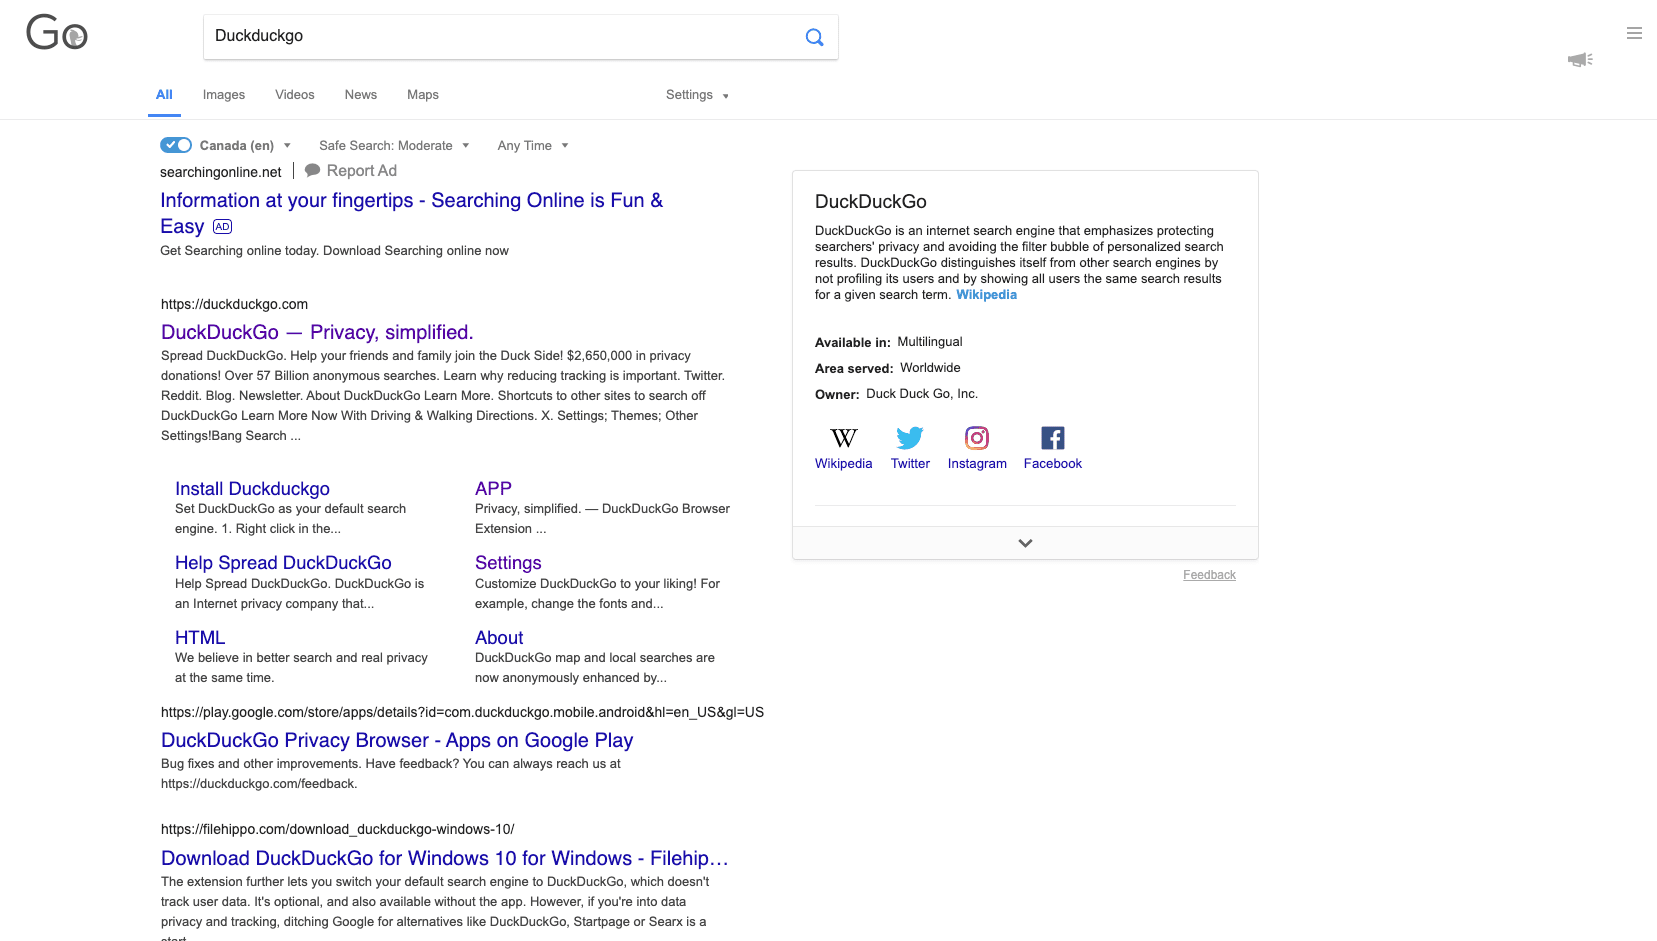Viewport: 1657px width, 941px height.
Task: Click the DuckDuckGo info panel title
Action: (x=871, y=202)
